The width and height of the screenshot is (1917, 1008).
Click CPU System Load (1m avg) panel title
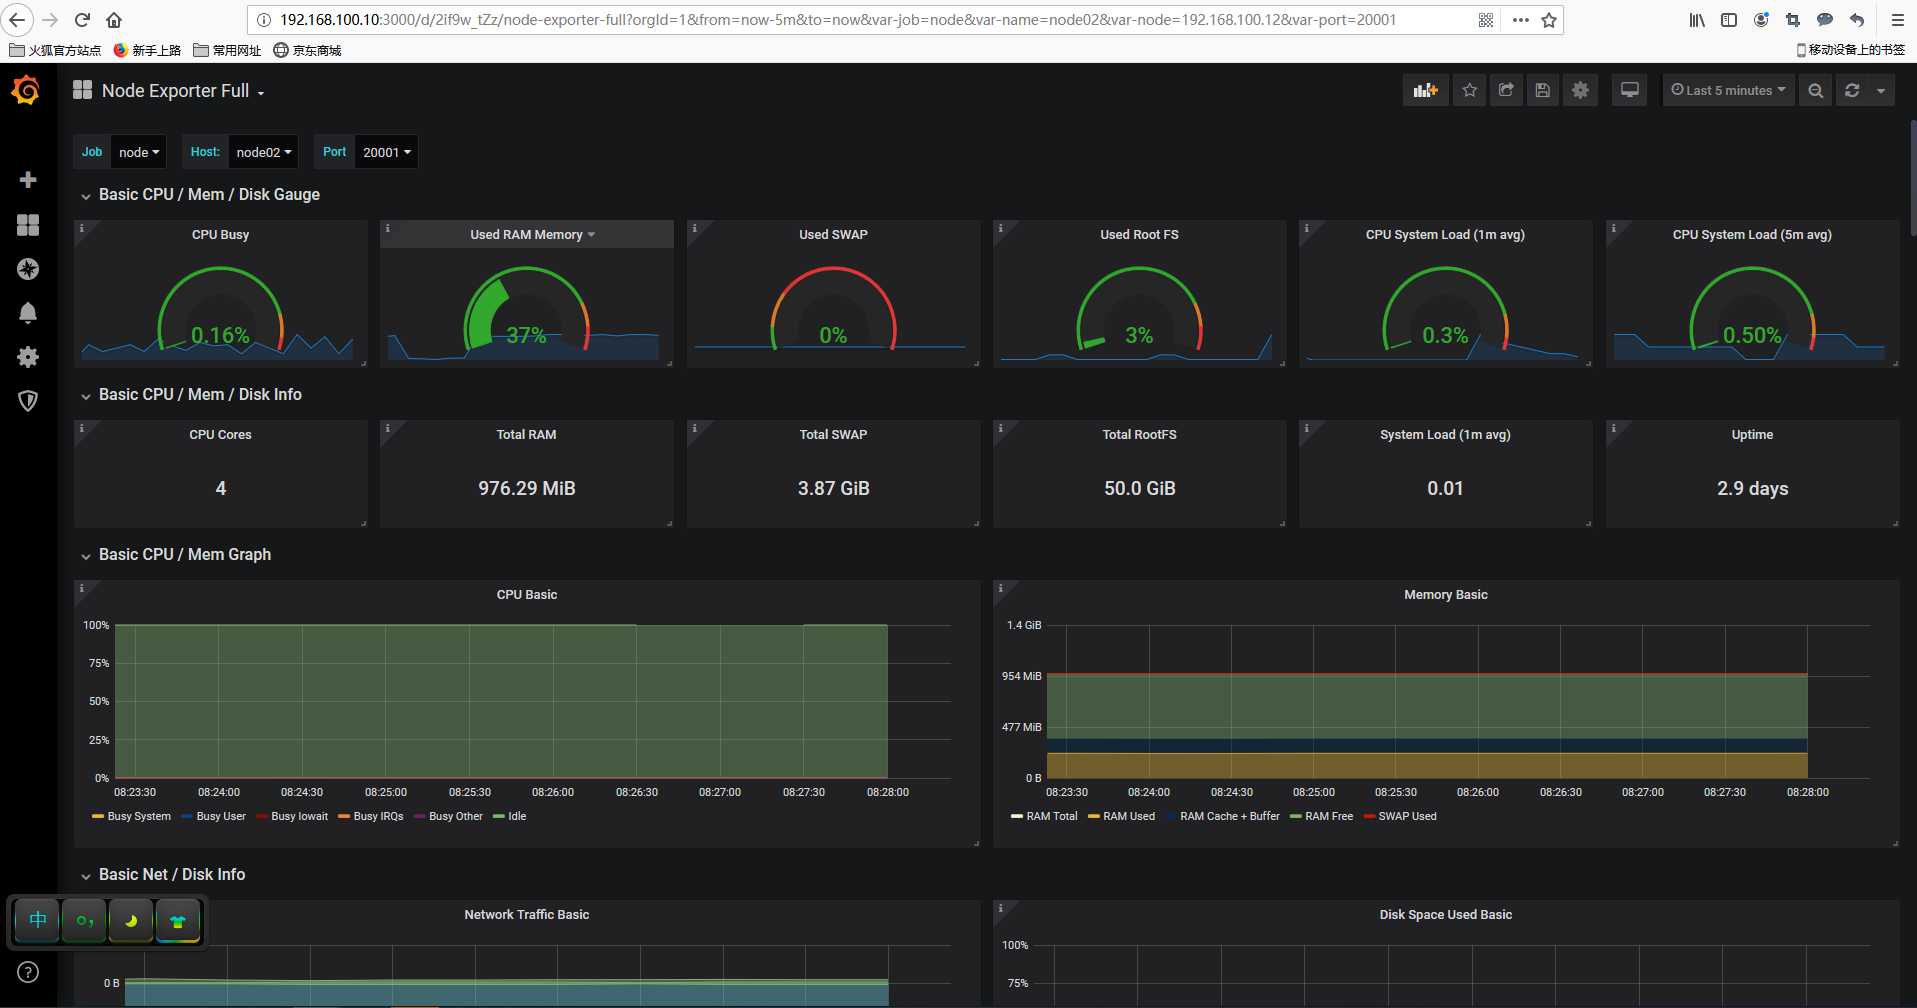coord(1445,235)
